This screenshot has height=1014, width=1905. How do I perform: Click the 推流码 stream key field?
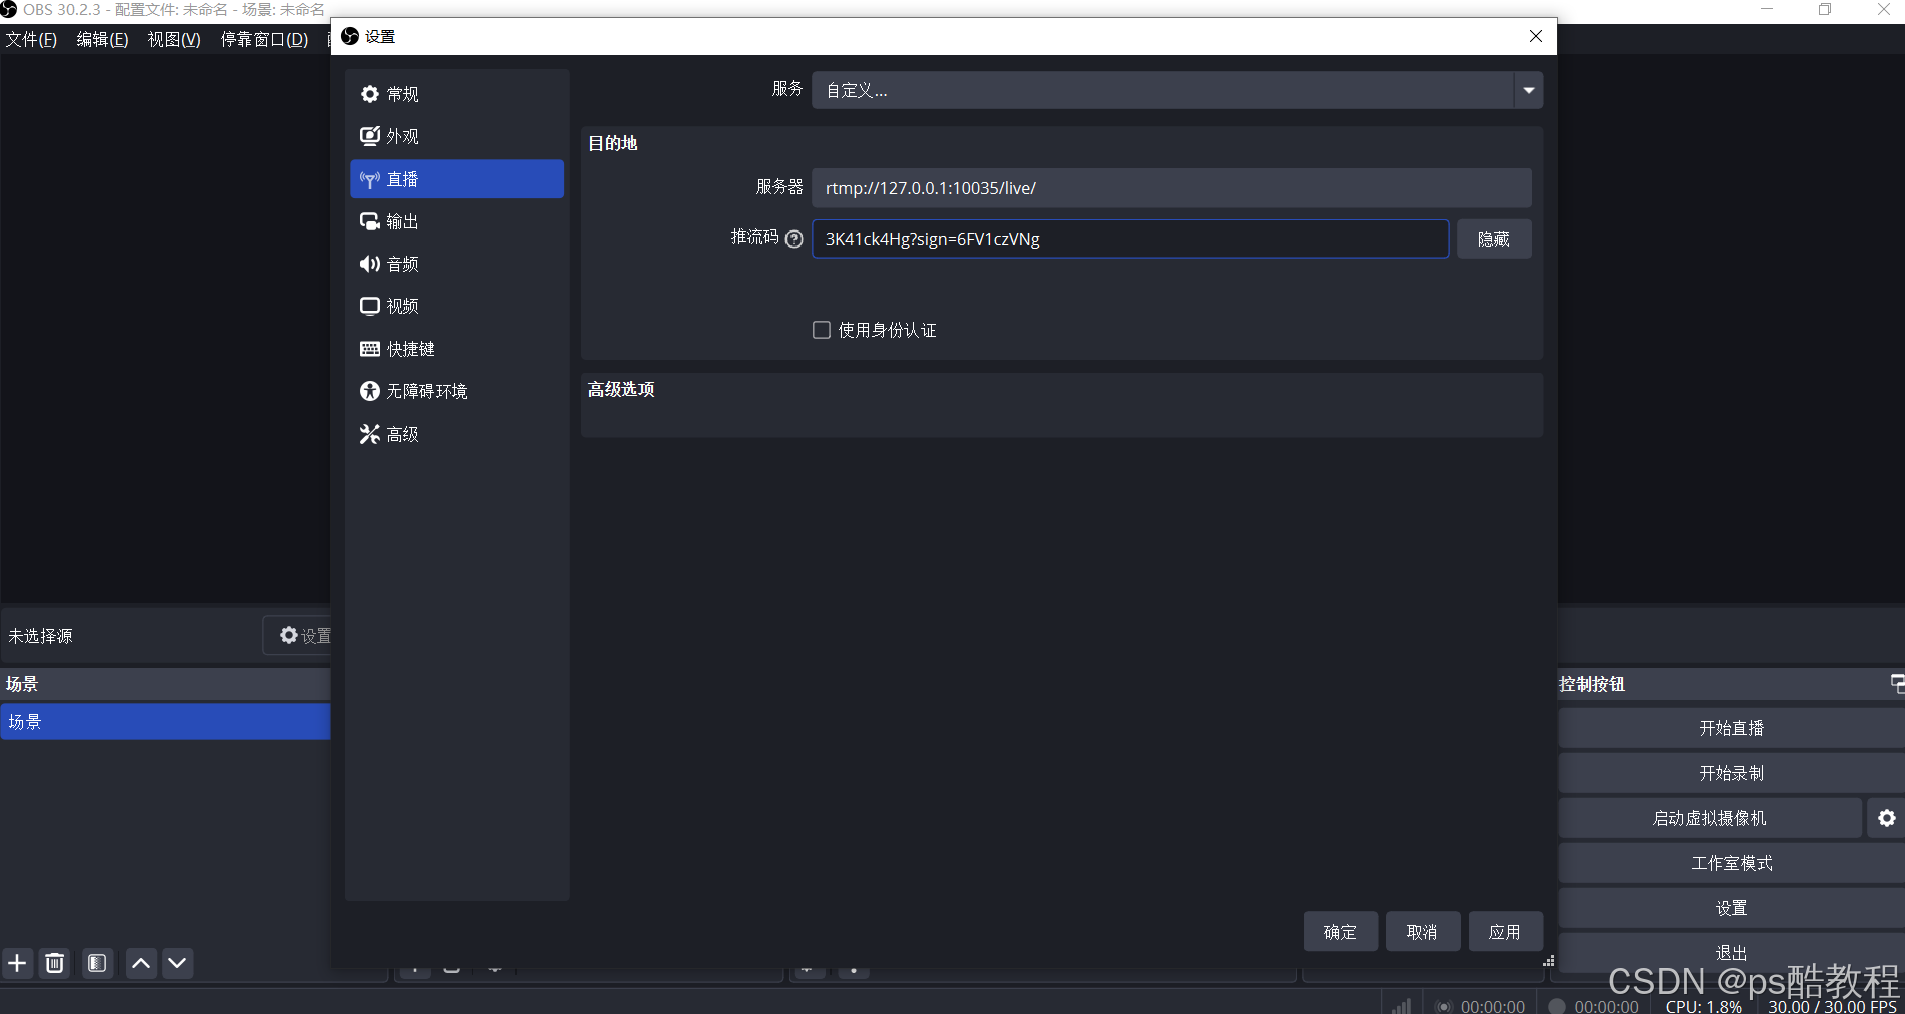coord(1130,239)
